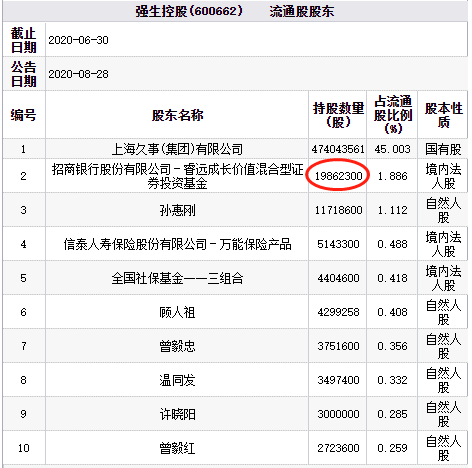Click 自然人股 in row 9
Image resolution: width=472 pixels, height=468 pixels.
[443, 414]
